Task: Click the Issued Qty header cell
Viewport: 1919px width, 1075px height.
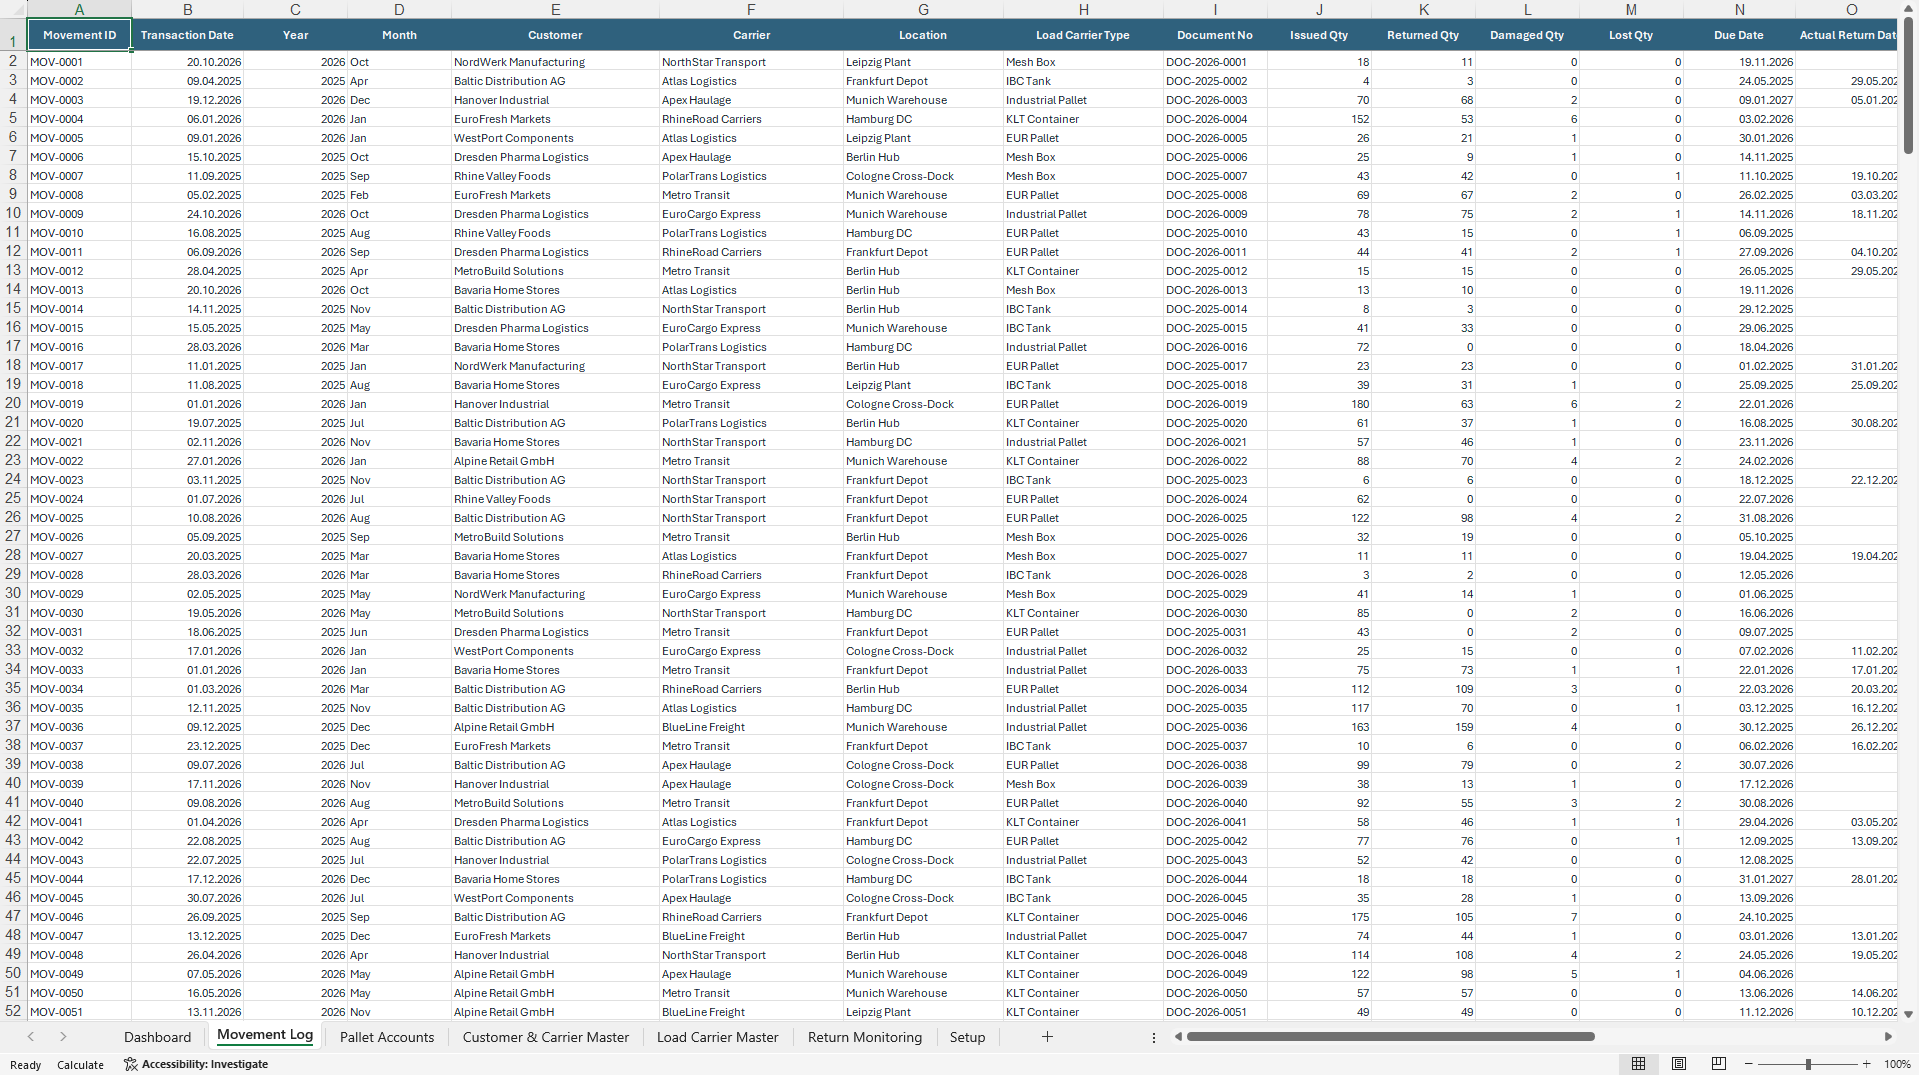Action: (x=1319, y=35)
